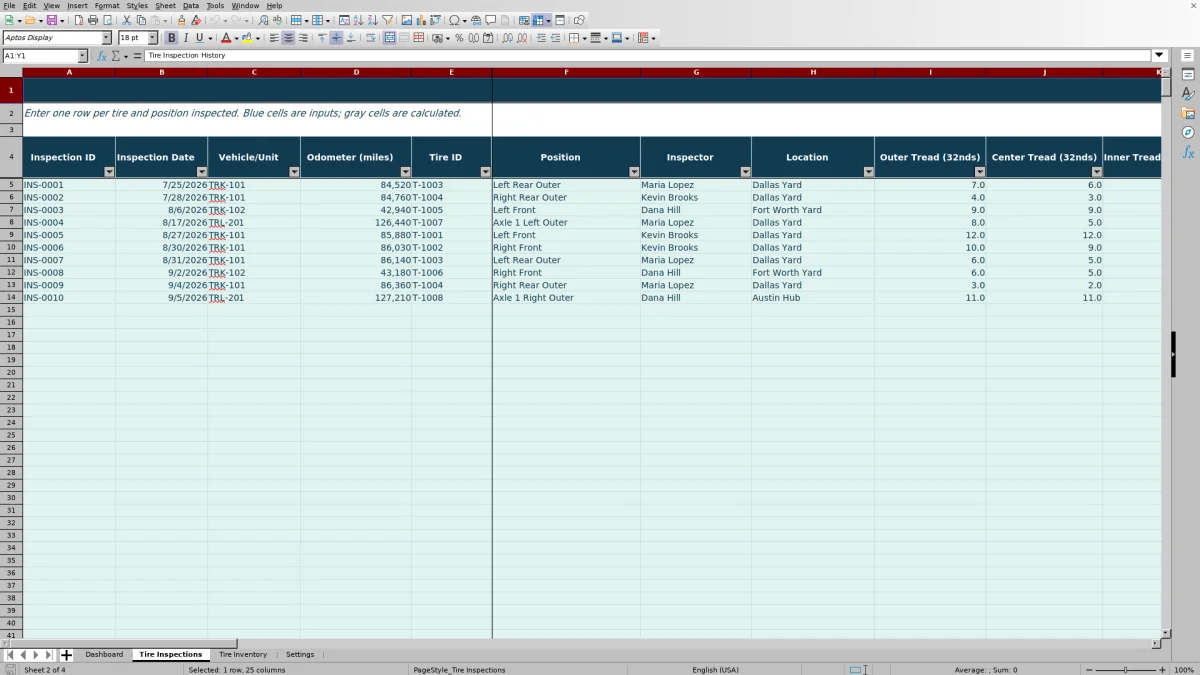Image resolution: width=1200 pixels, height=675 pixels.
Task: Insert special character omega icon
Action: (455, 20)
